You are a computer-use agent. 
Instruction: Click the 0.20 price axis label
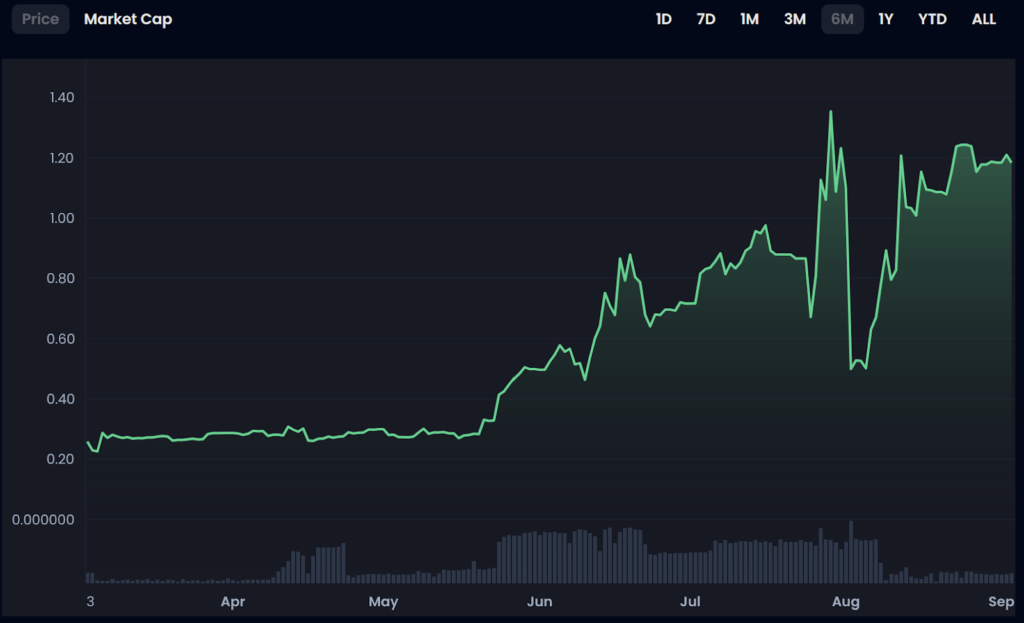[x=61, y=459]
